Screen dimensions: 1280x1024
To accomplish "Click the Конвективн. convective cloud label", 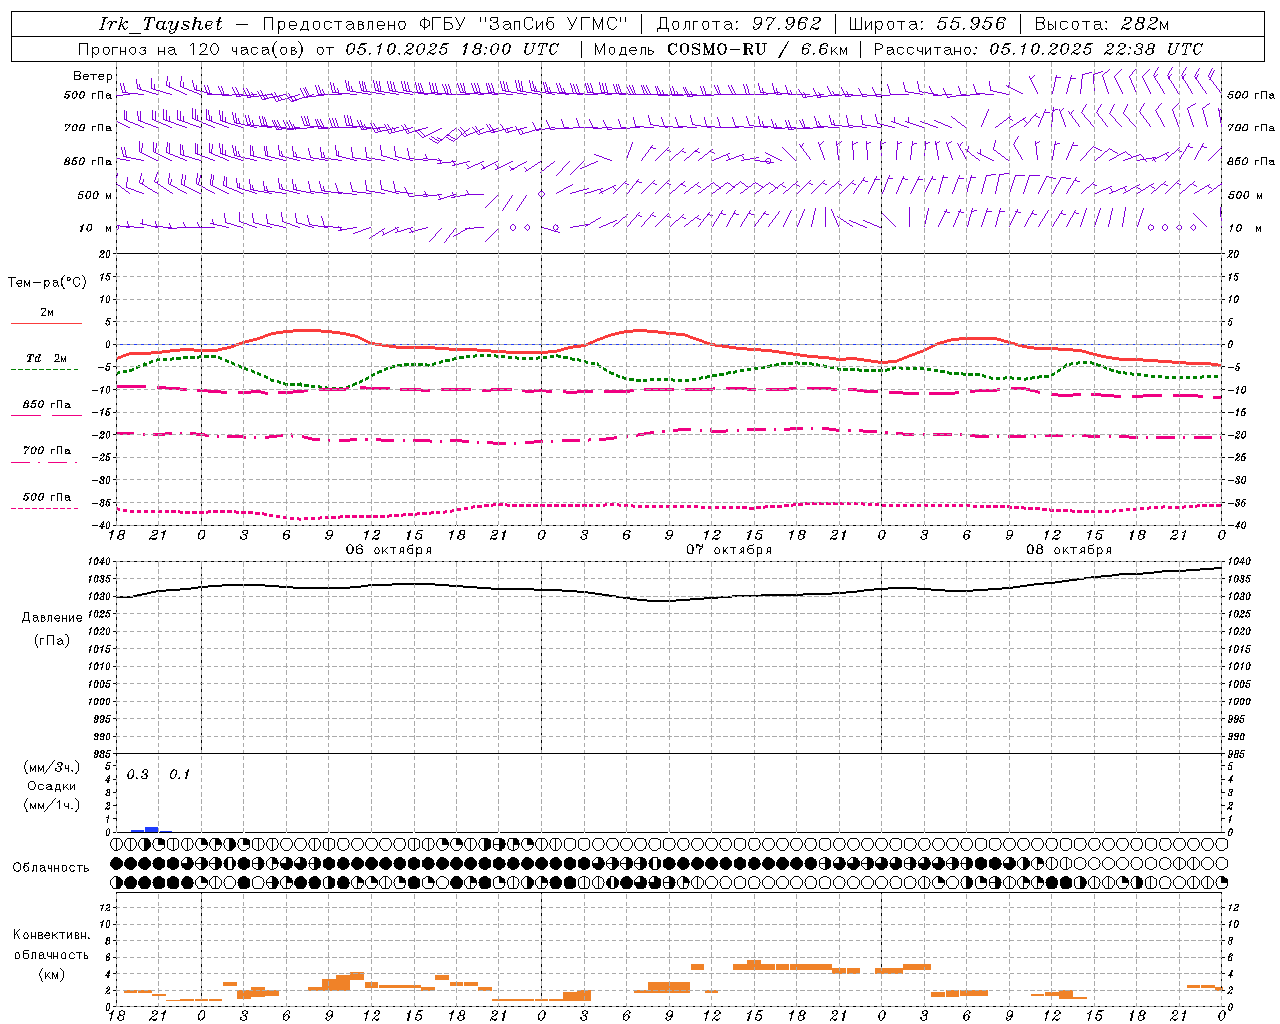I will [52, 935].
